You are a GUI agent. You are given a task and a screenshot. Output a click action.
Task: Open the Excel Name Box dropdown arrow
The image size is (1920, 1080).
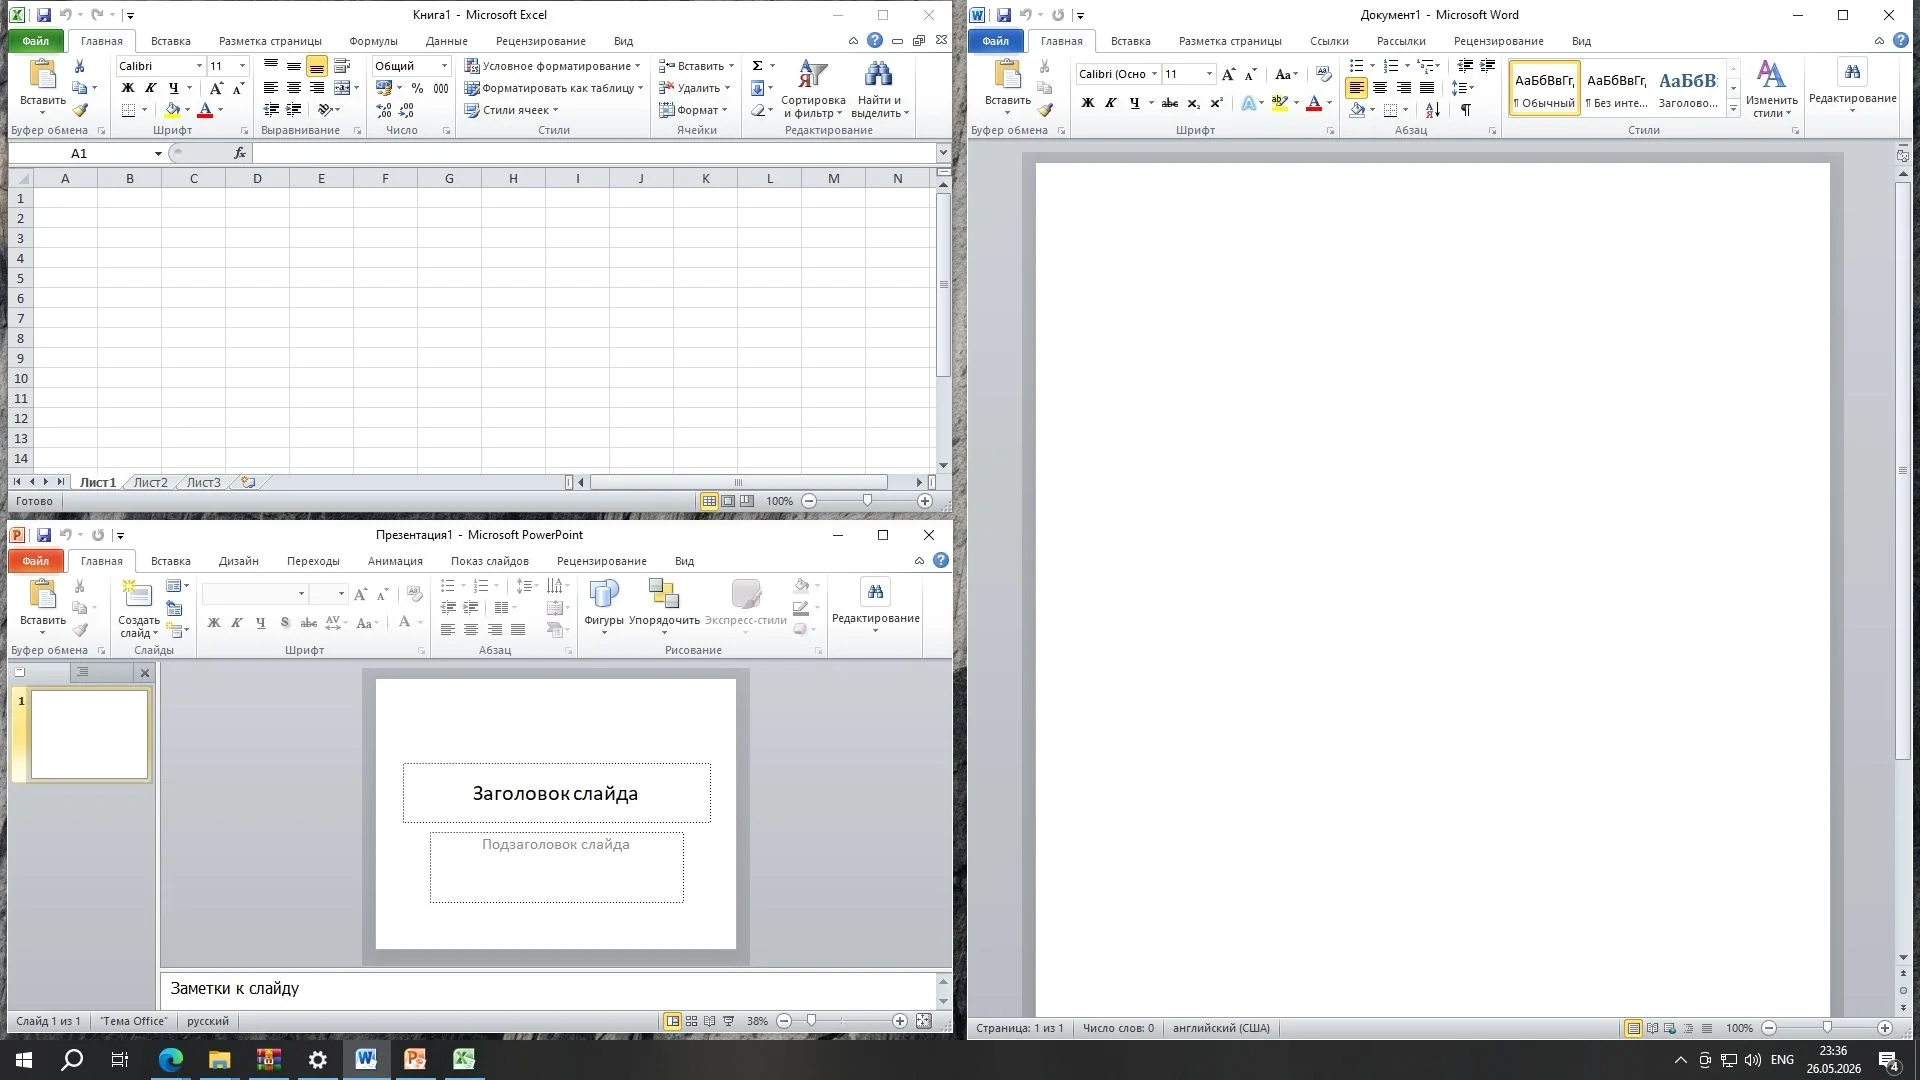pos(158,153)
